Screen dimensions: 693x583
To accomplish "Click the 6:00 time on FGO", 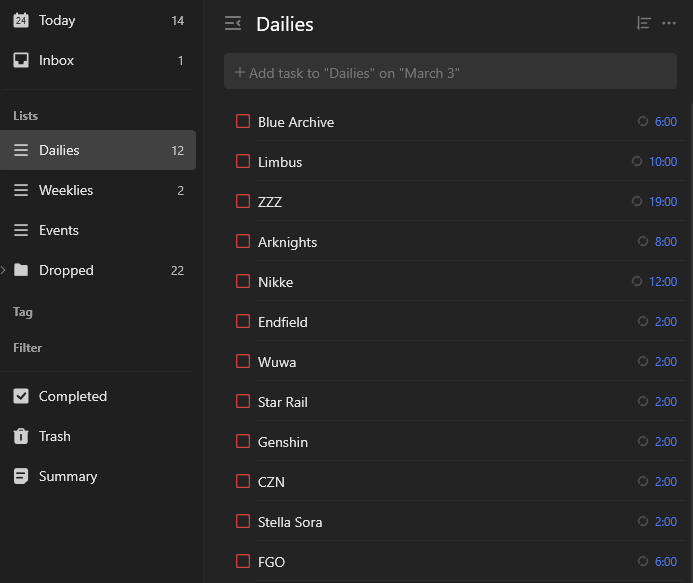I will click(x=666, y=561).
